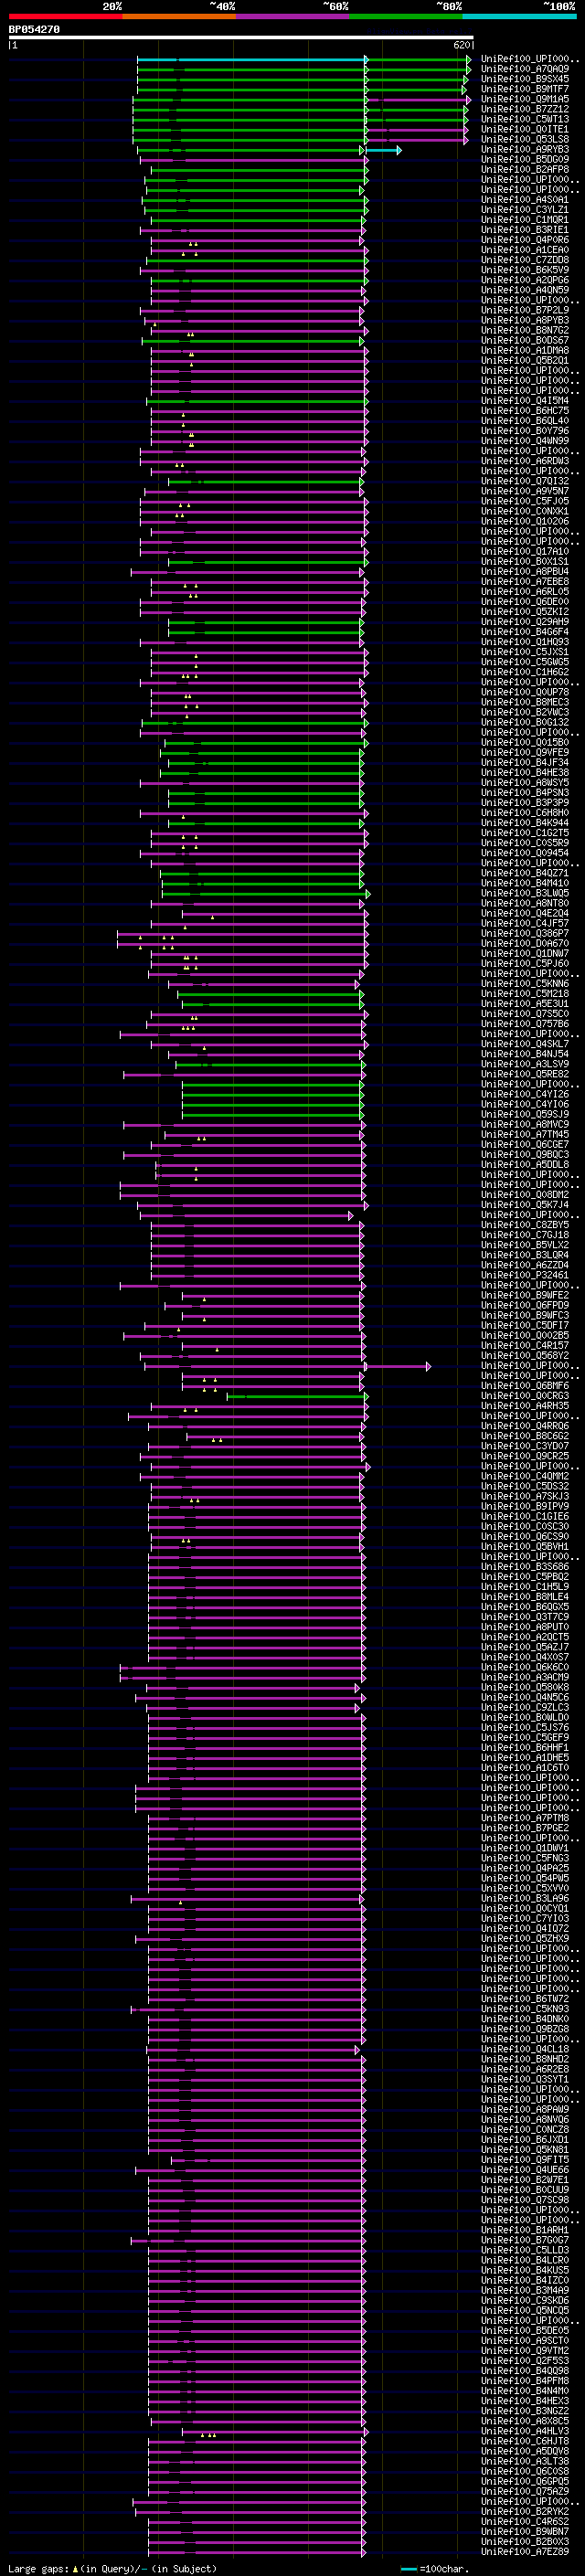Select hit UniRef100_P32461
Image resolution: width=585 pixels, height=2576 pixels.
525,1275
